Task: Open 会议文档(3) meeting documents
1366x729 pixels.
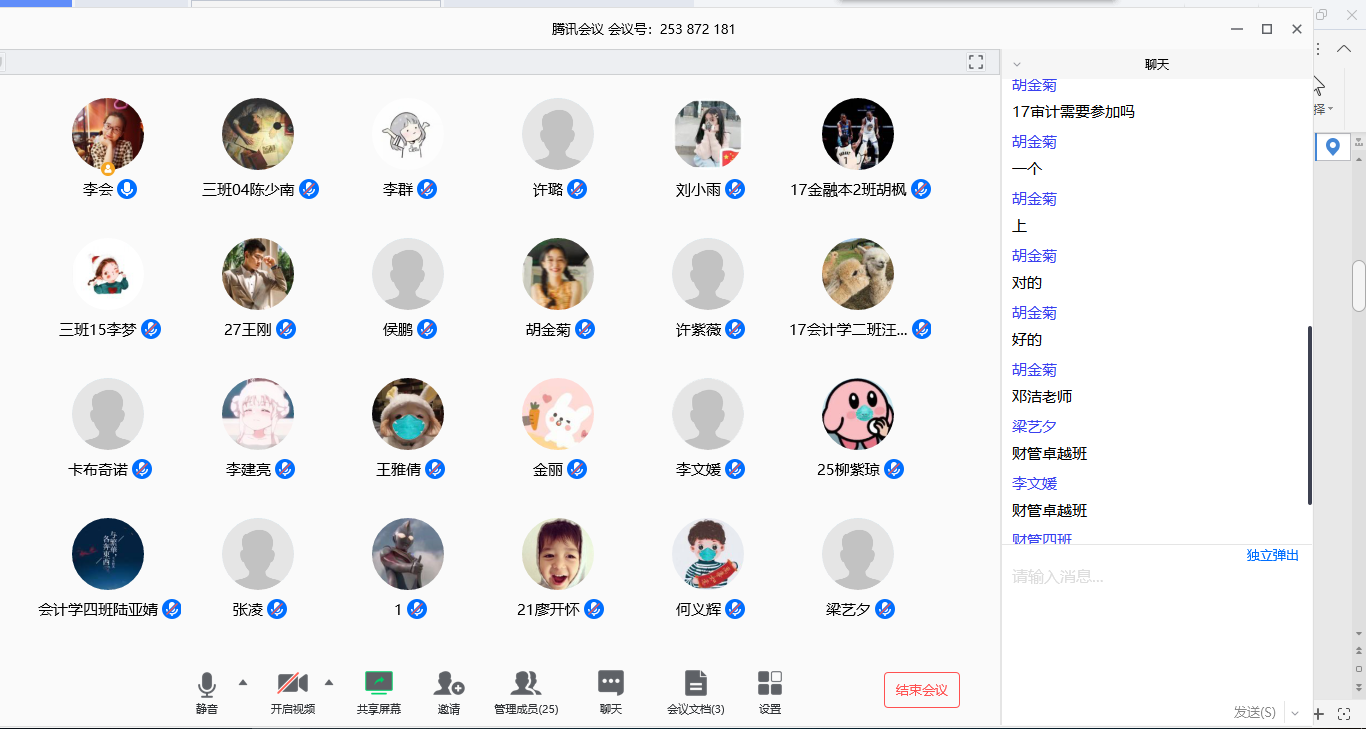Action: pyautogui.click(x=695, y=684)
